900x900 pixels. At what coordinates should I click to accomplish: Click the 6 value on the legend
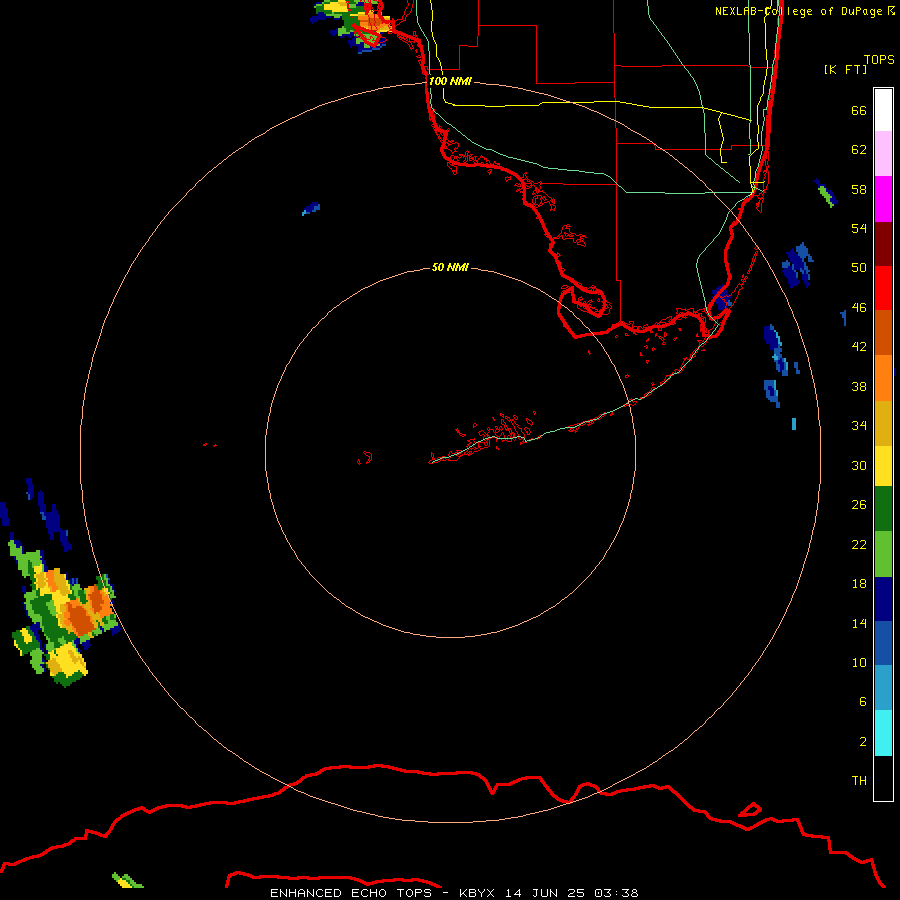tap(862, 701)
